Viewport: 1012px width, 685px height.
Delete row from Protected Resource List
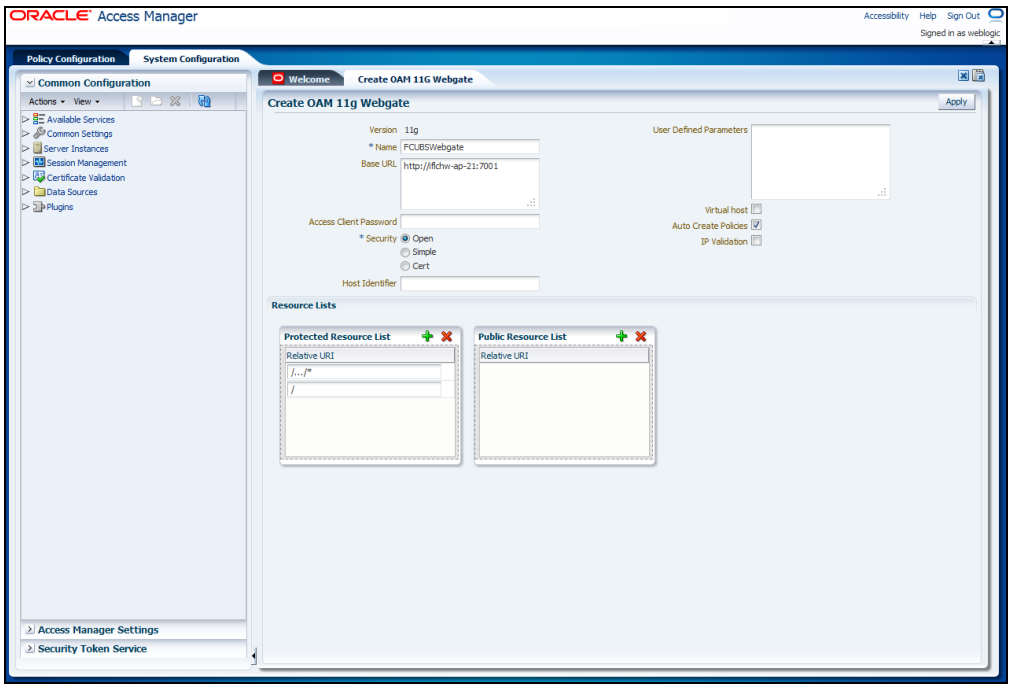pos(447,336)
